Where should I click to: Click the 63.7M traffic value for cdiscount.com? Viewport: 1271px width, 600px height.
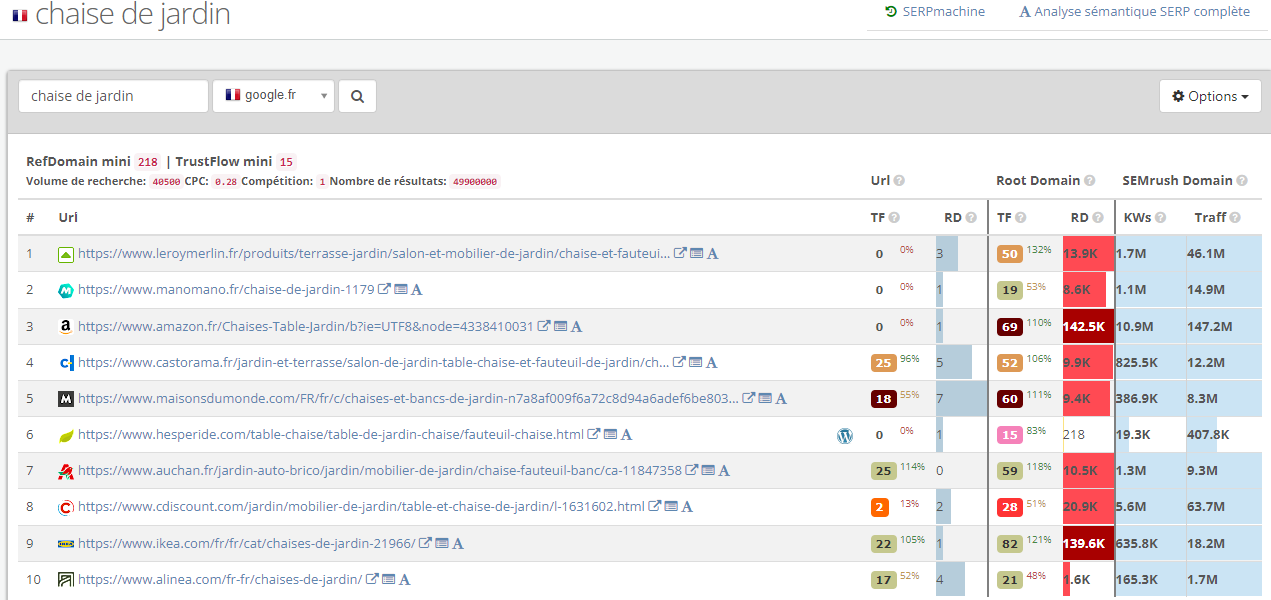point(1206,506)
